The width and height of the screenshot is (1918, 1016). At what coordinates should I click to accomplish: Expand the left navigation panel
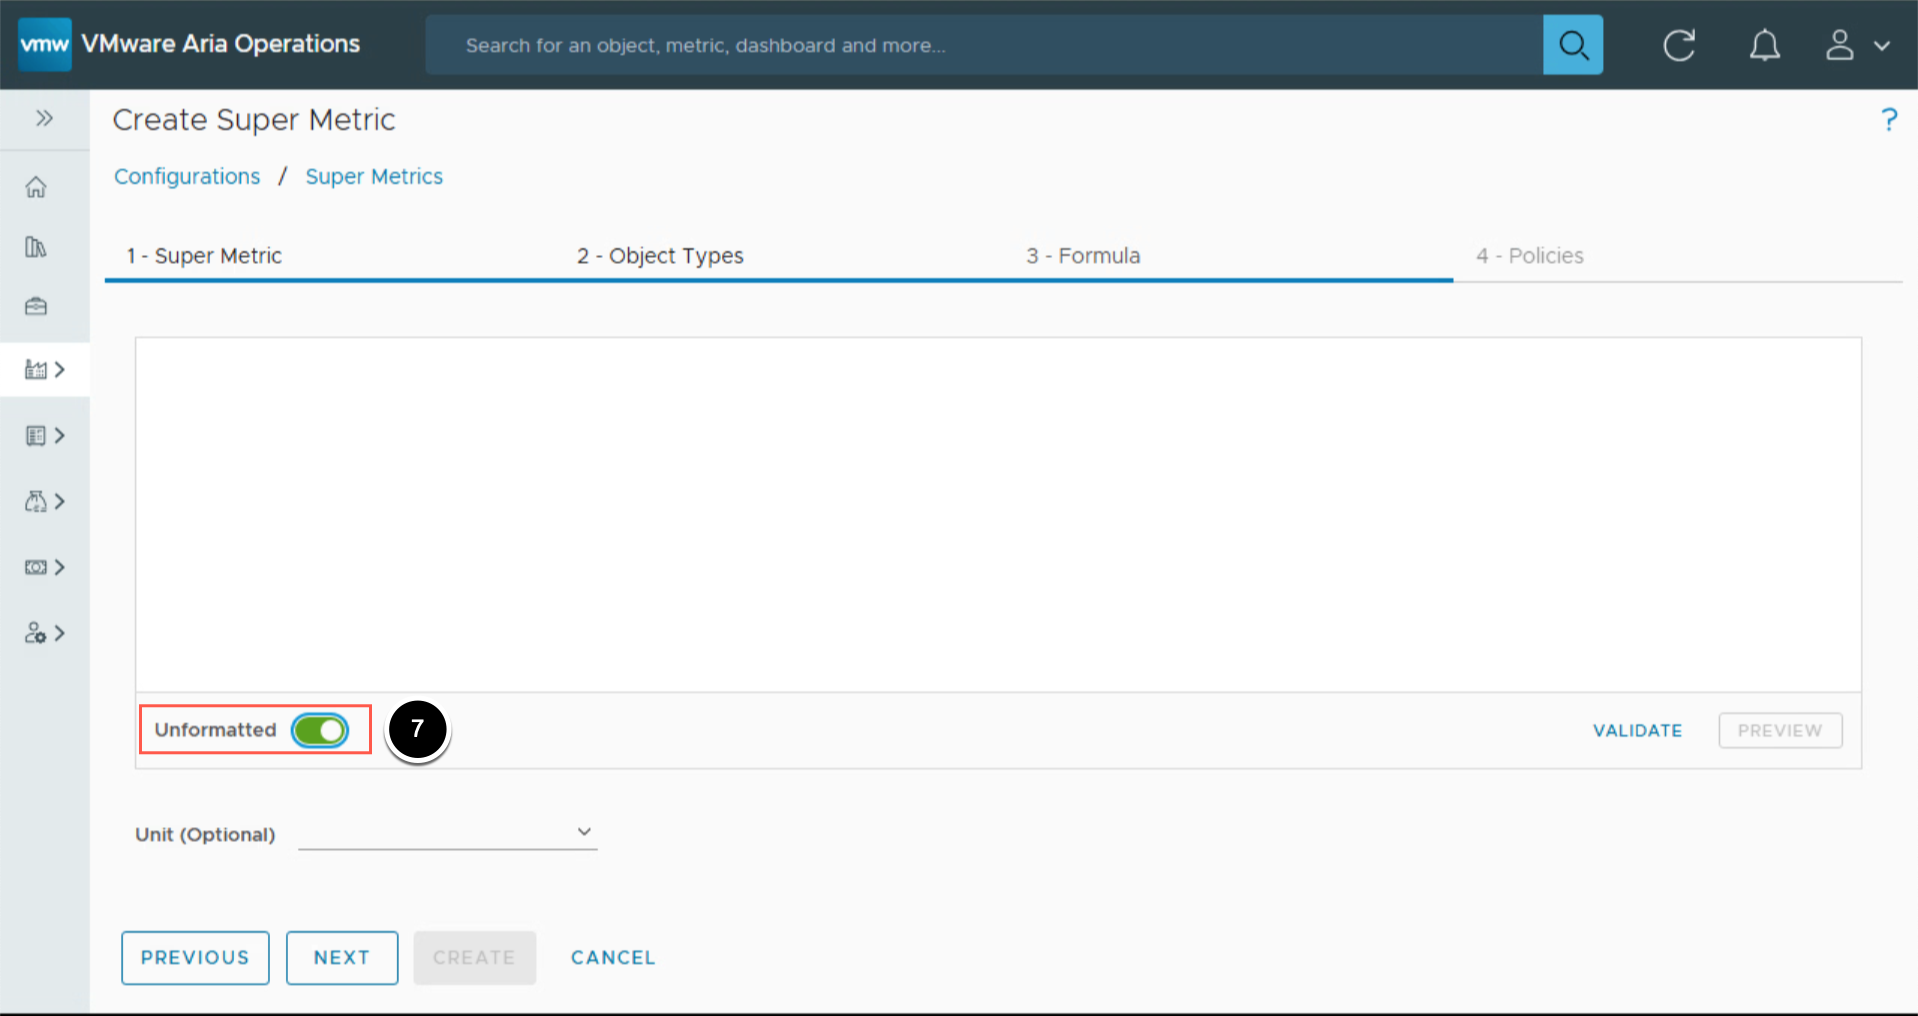(x=44, y=118)
